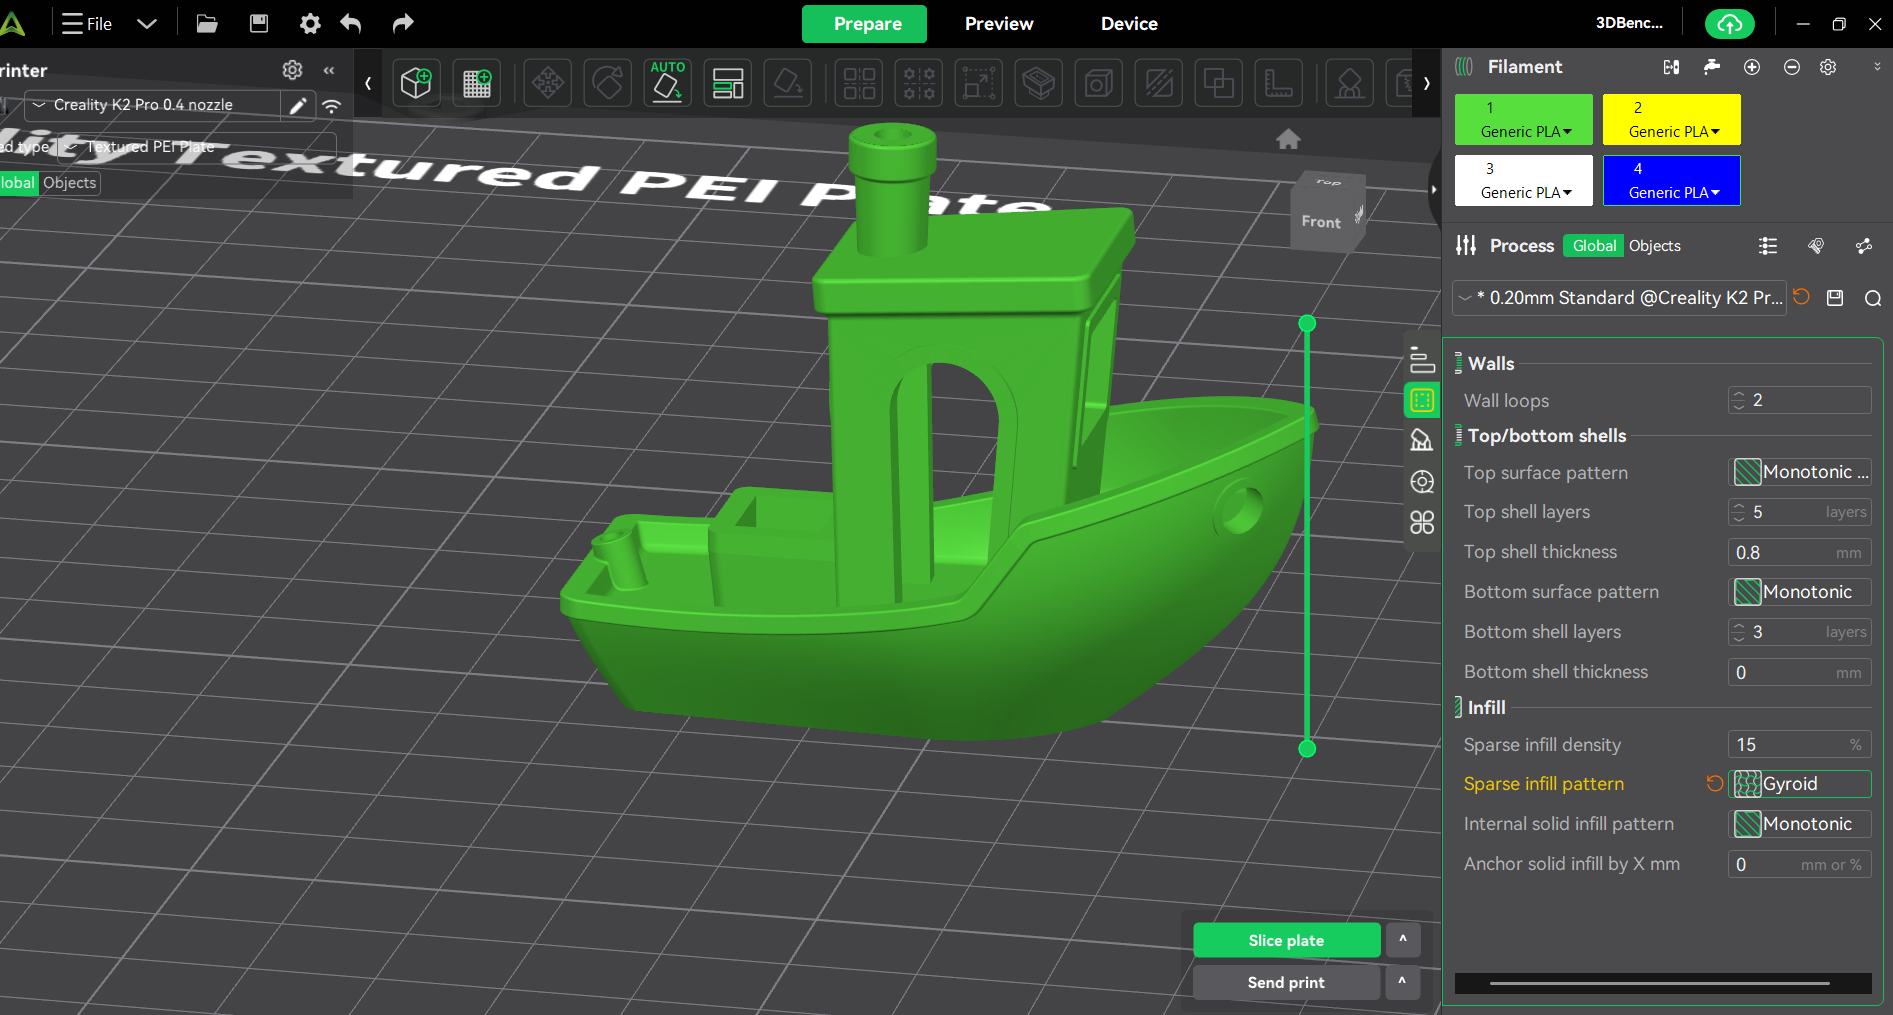Screen dimensions: 1893x1015
Task: Add a new plate from toolbar
Action: pyautogui.click(x=477, y=83)
